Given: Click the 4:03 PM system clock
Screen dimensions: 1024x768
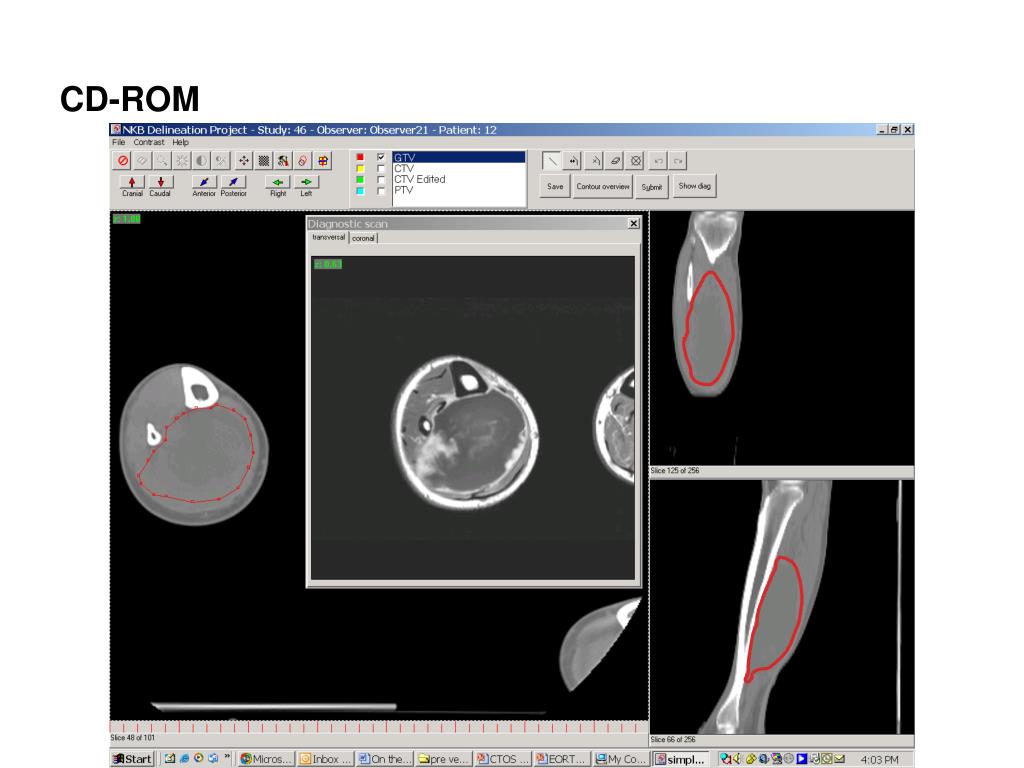Looking at the screenshot, I should point(879,760).
